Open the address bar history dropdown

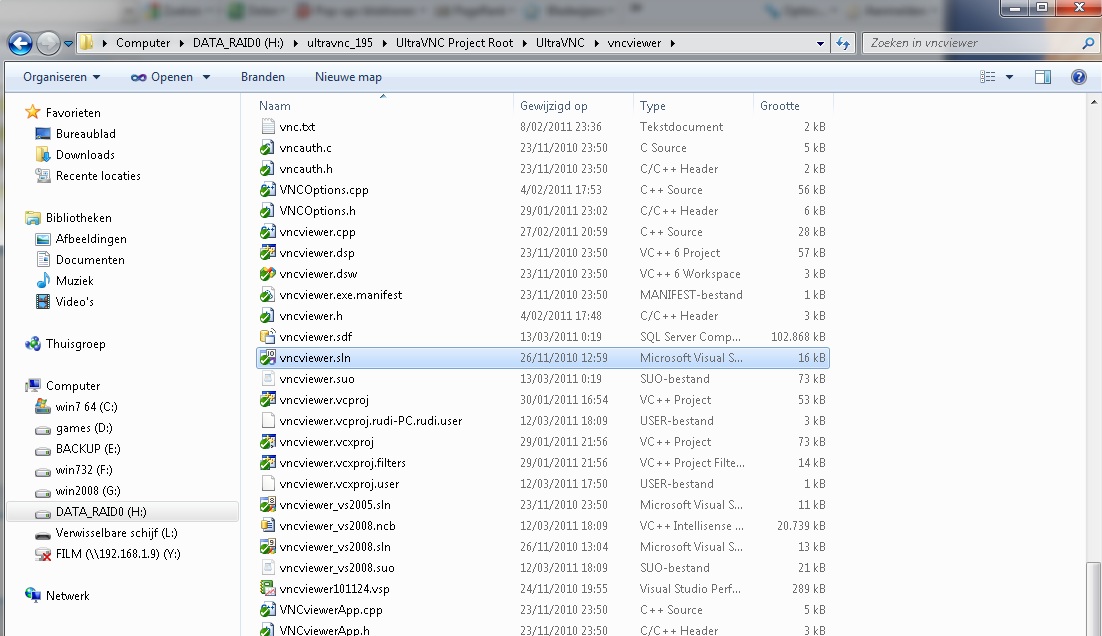click(x=820, y=44)
